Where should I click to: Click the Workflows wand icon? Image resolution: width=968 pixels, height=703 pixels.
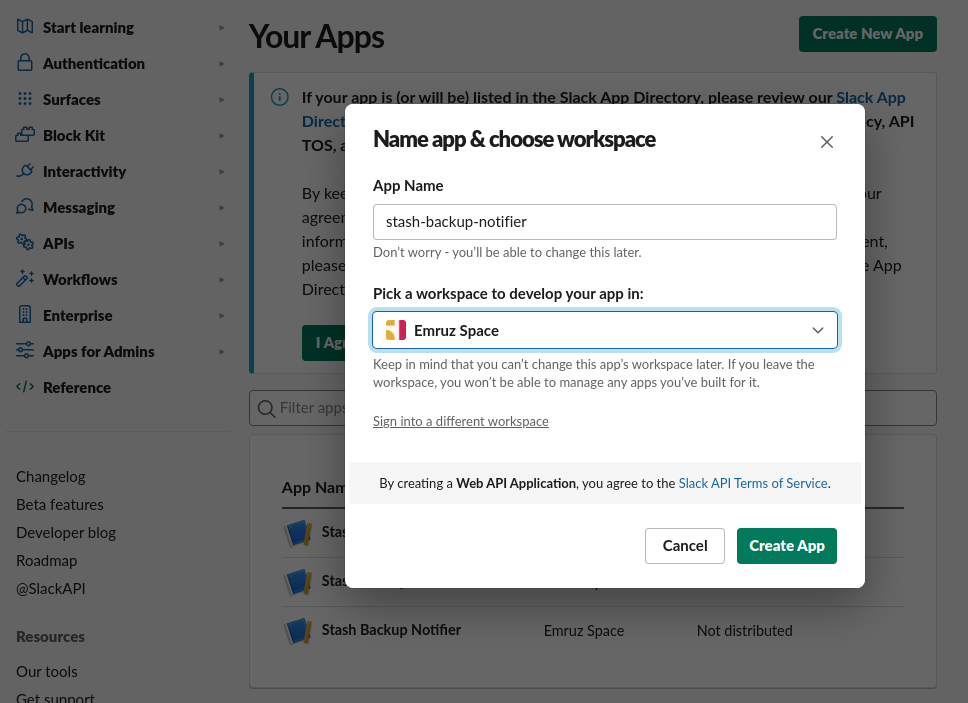pos(25,279)
